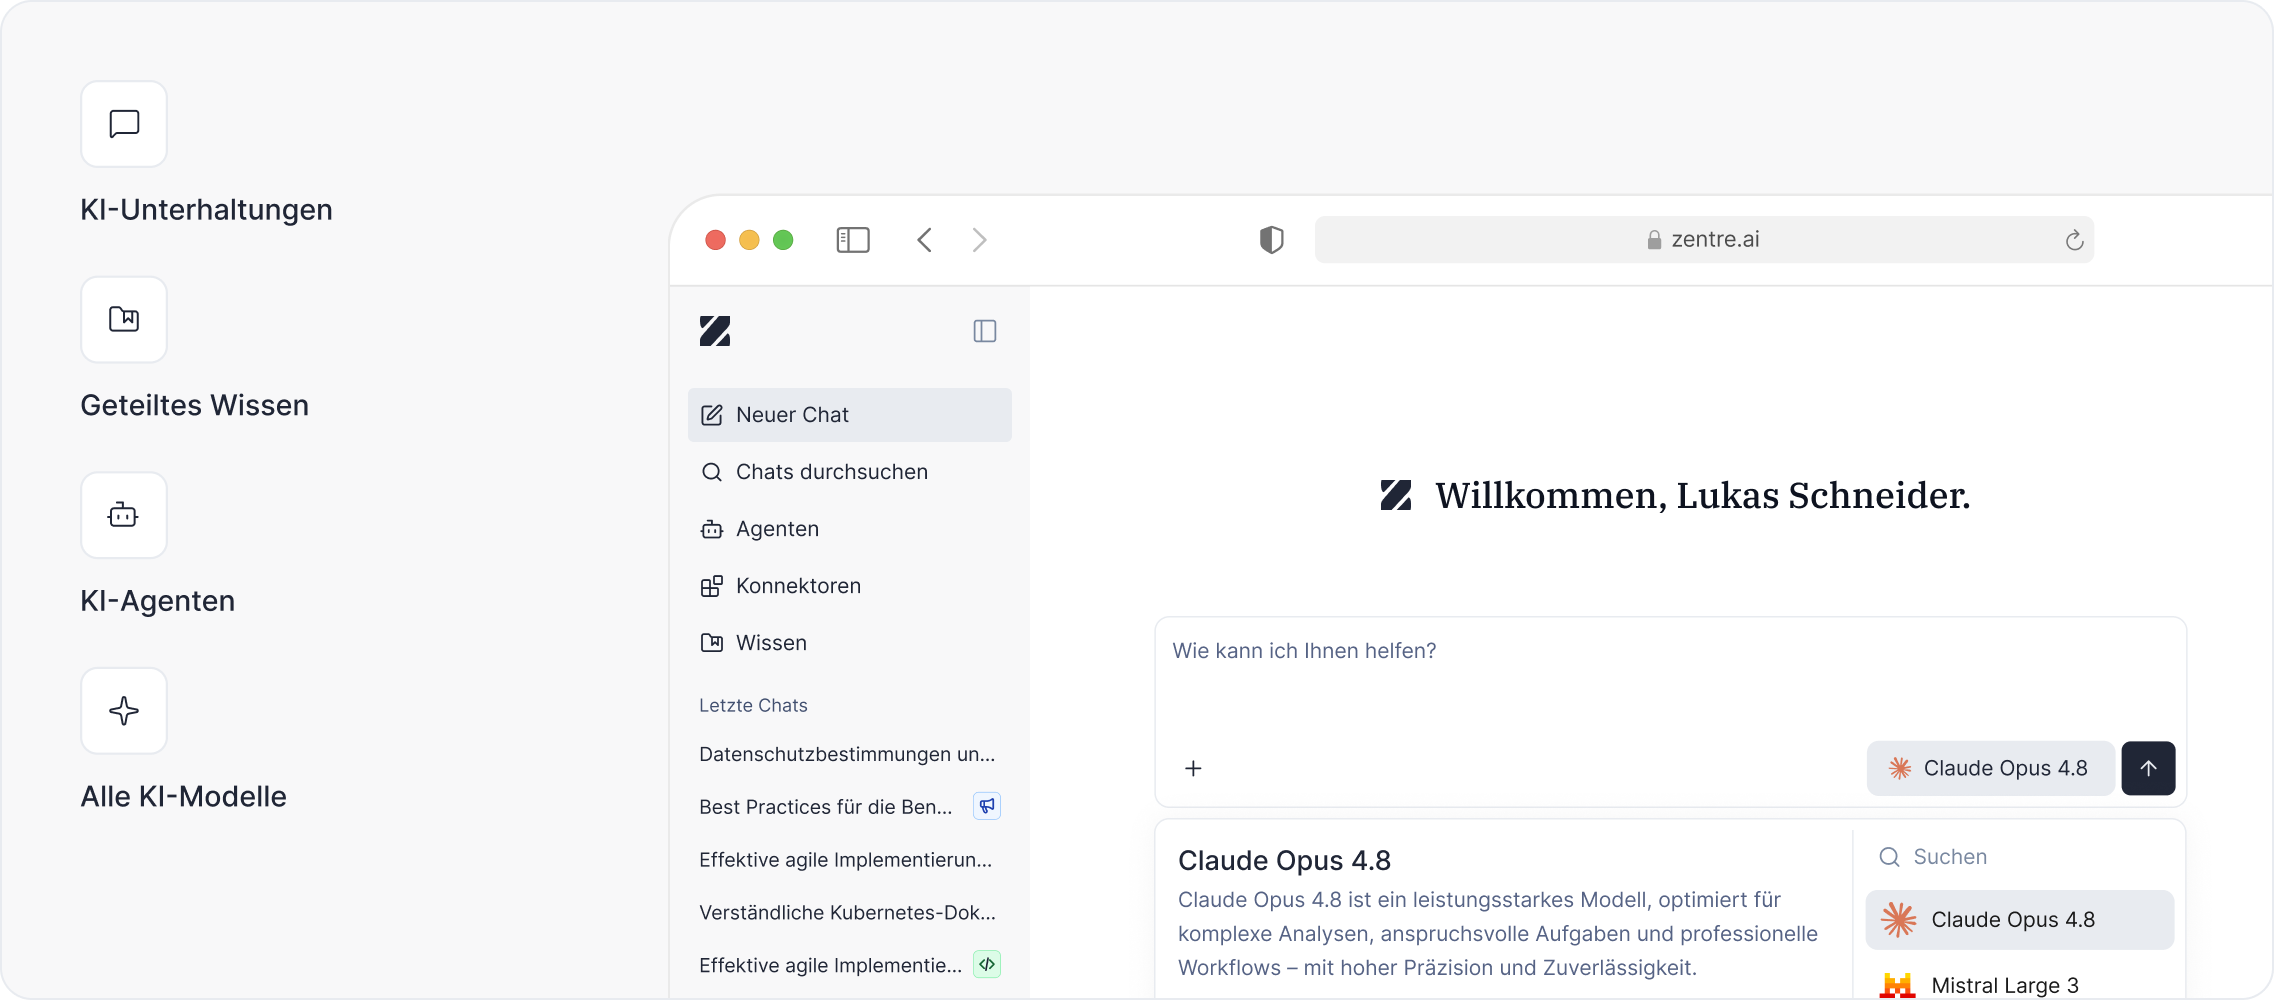Open Chats durchsuchen
Image resolution: width=2274 pixels, height=1000 pixels.
850,472
